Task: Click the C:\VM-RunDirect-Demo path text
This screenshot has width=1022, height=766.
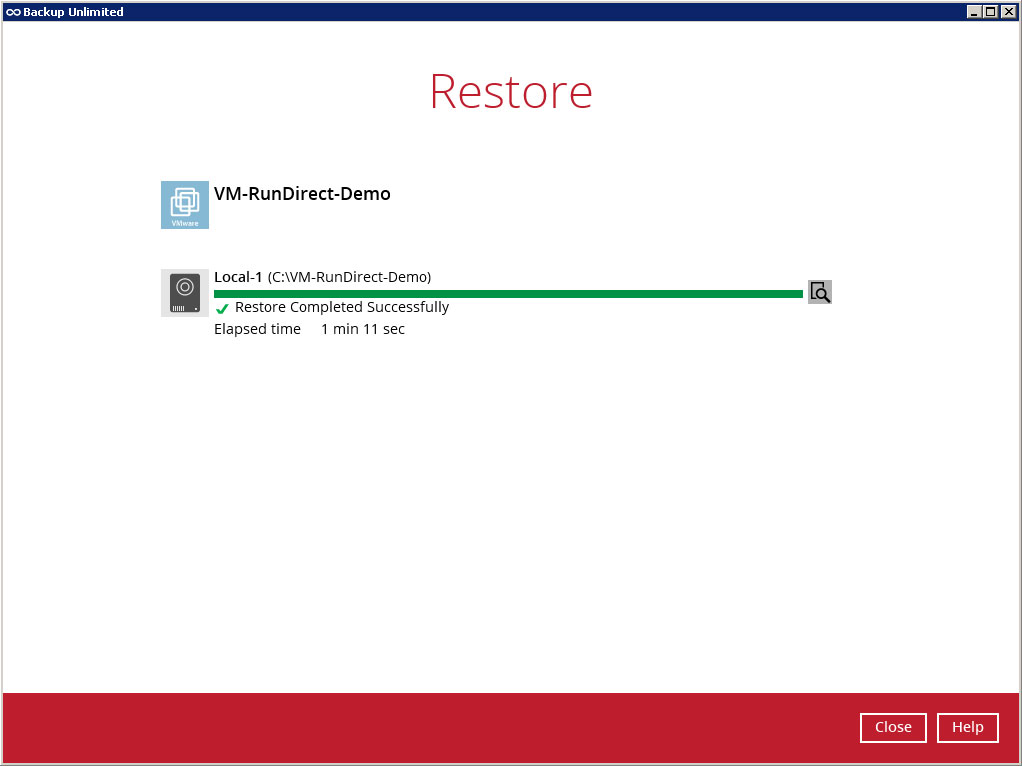Action: [x=349, y=277]
